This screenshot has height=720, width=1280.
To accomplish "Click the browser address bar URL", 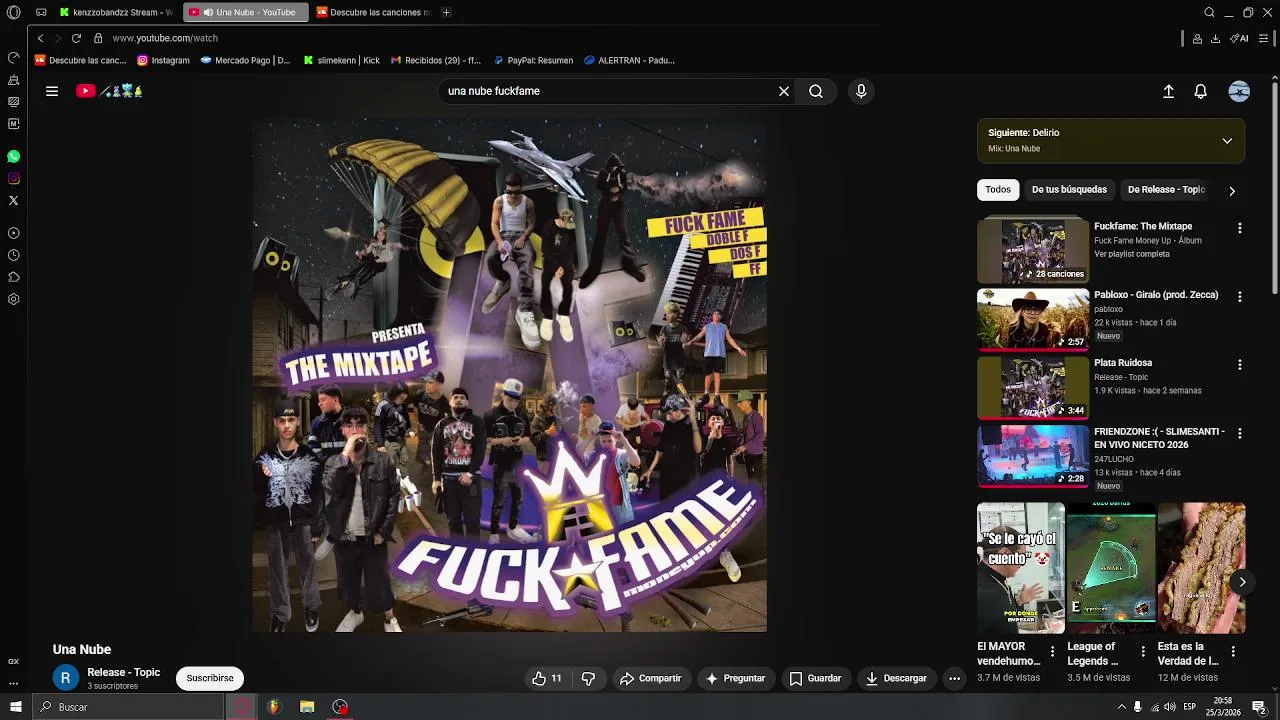I will (165, 38).
